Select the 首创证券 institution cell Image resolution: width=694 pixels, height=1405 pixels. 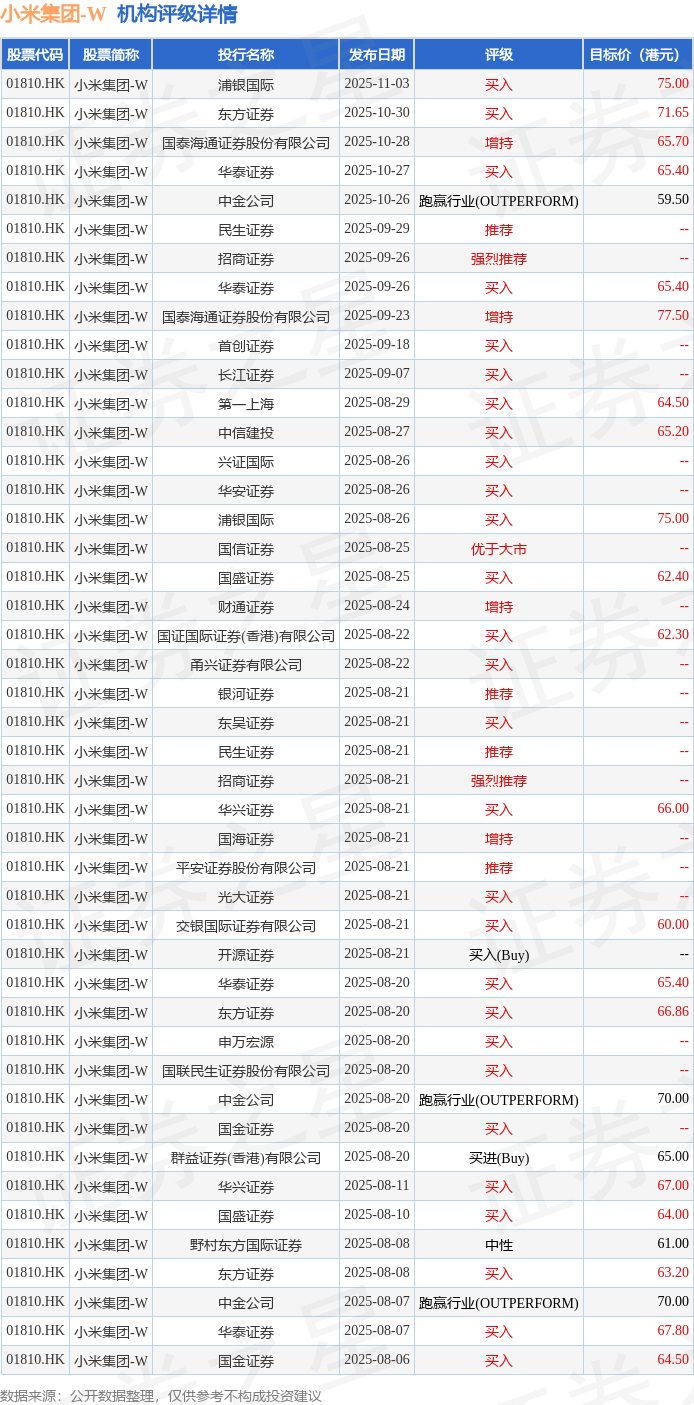pos(246,346)
